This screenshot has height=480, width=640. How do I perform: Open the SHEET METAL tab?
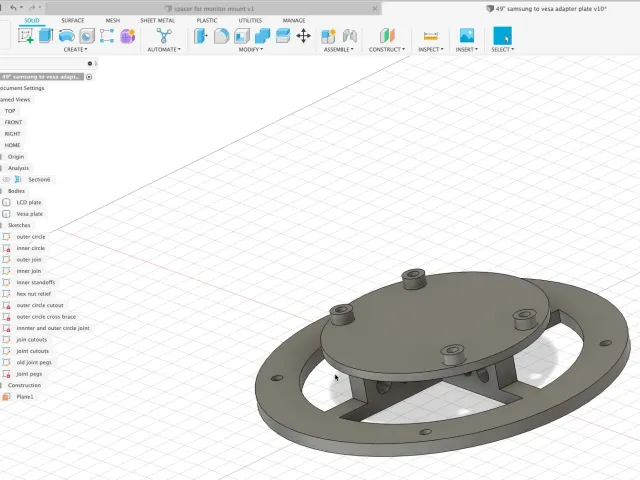coord(158,20)
